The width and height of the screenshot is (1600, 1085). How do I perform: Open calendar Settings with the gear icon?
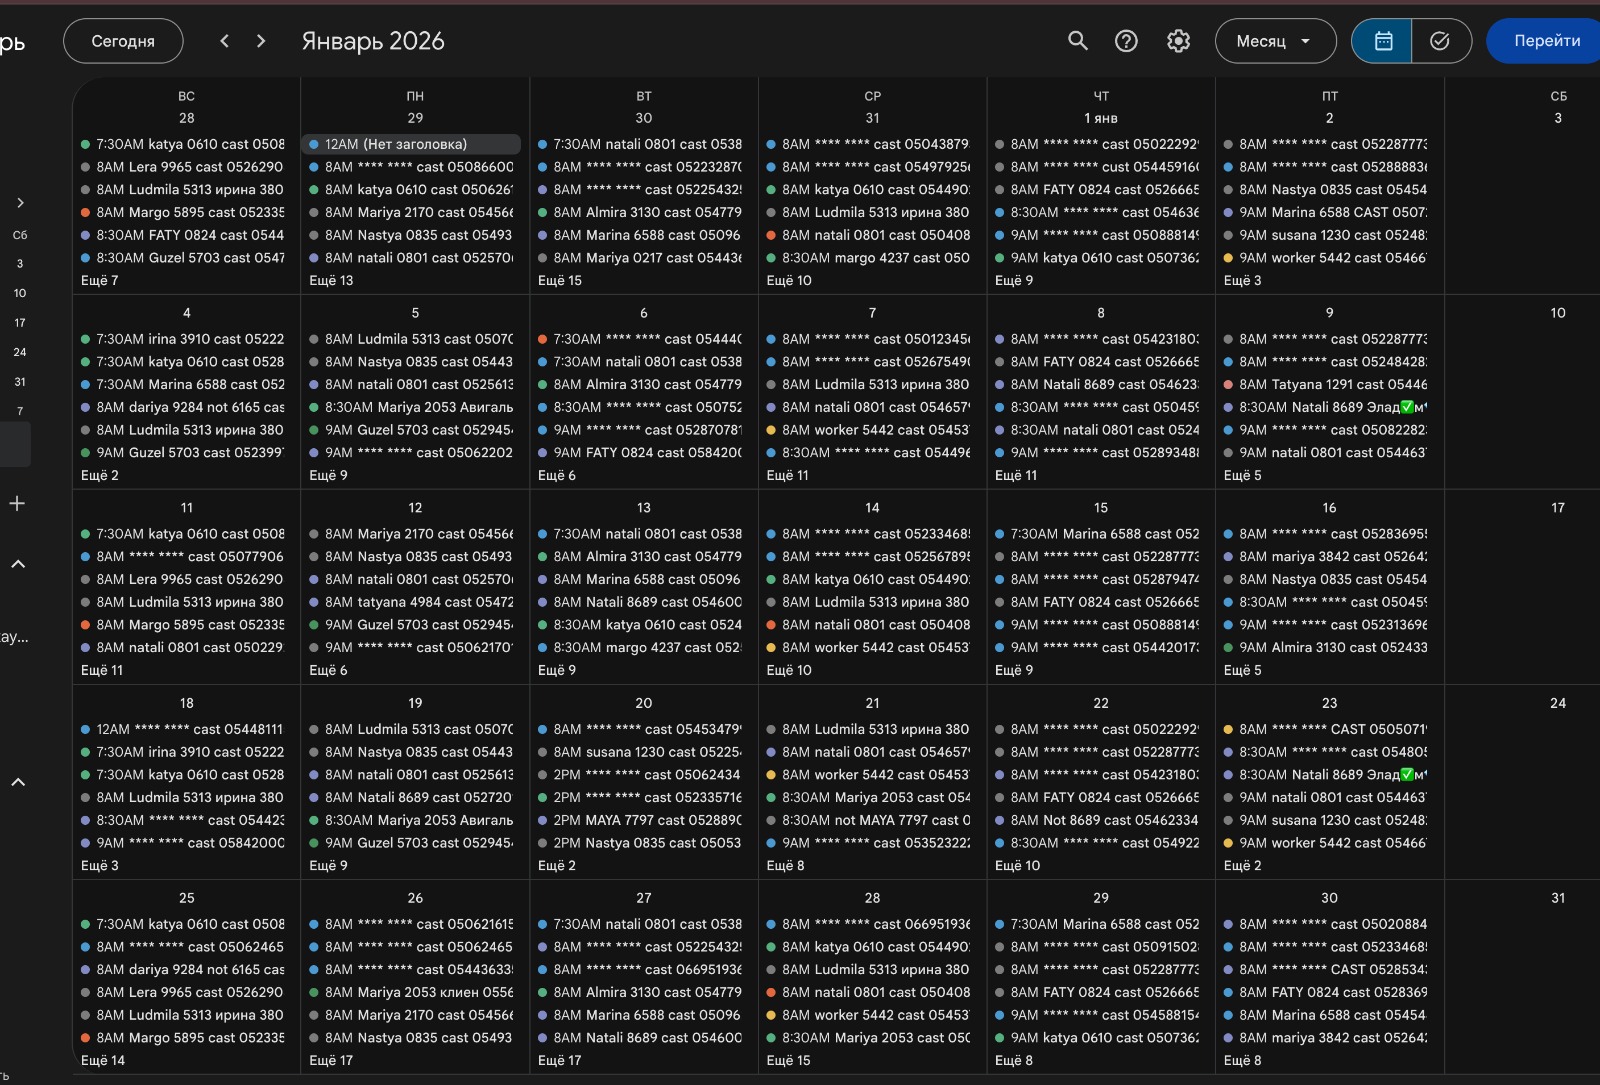click(1178, 41)
